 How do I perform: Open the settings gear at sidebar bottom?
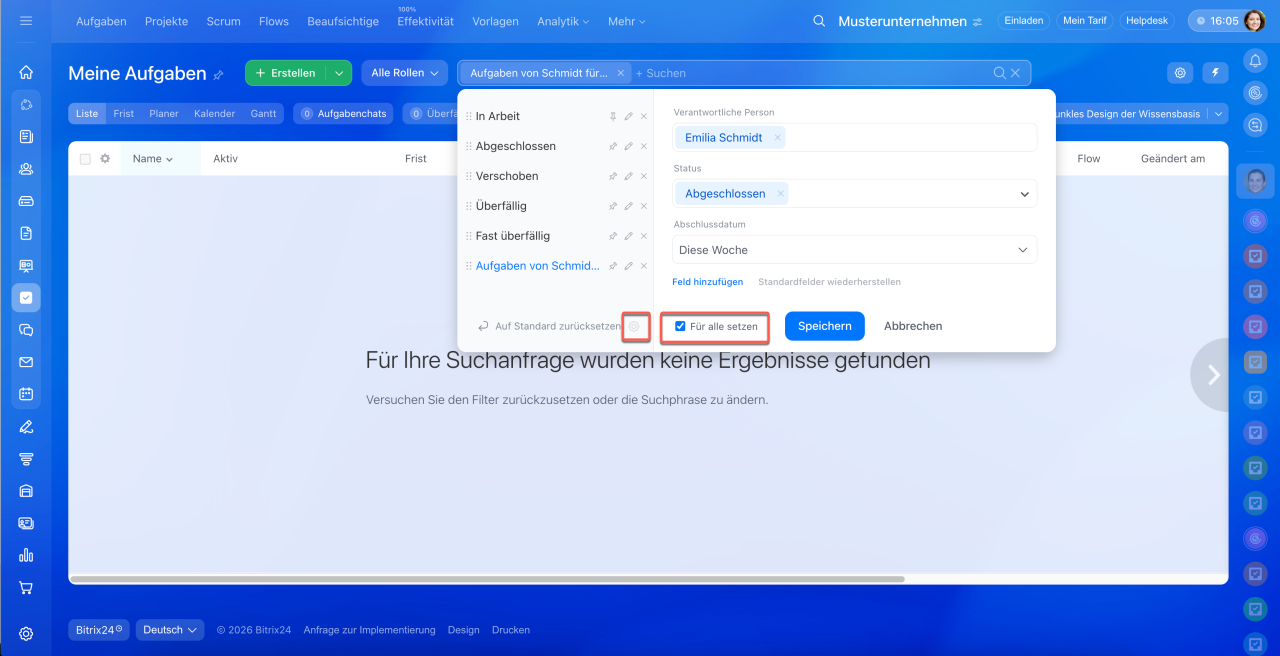click(26, 633)
